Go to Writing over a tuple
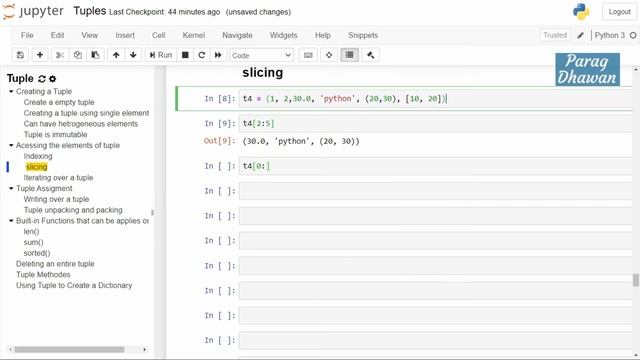This screenshot has width=640, height=360. tap(56, 199)
